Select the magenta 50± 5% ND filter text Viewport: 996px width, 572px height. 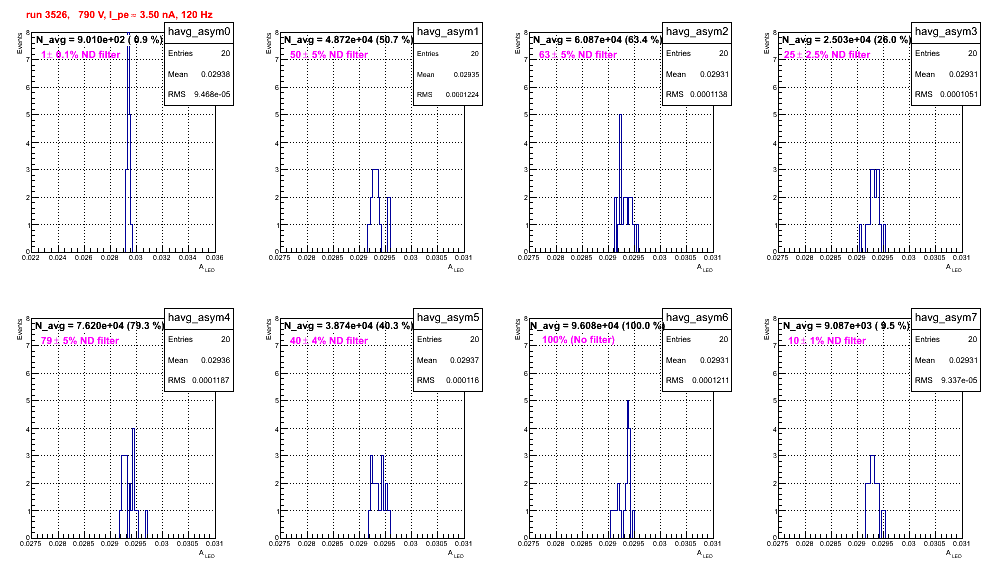click(x=329, y=55)
